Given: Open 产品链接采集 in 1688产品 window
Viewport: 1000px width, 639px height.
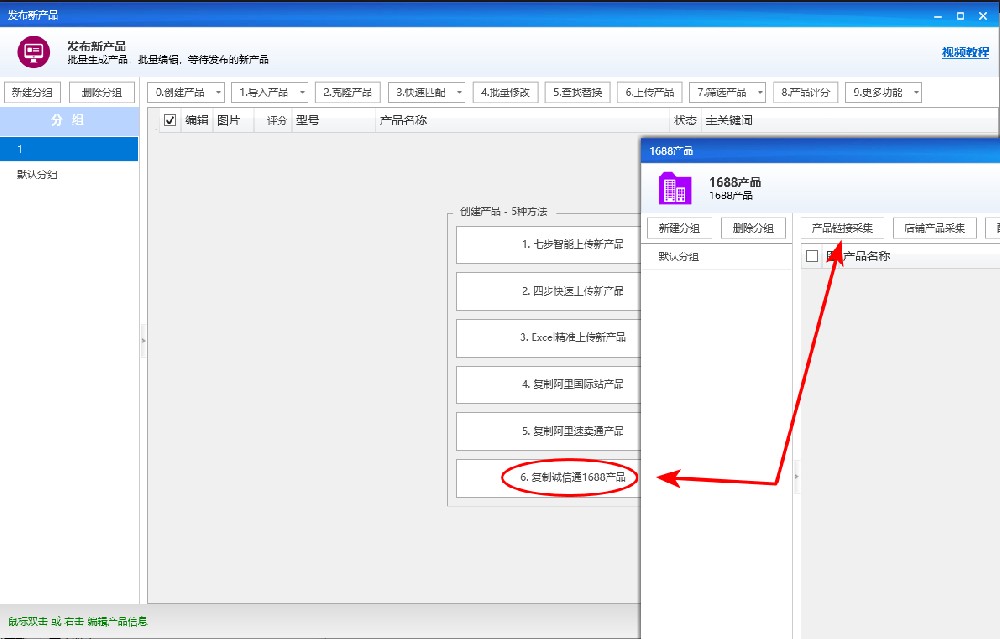Looking at the screenshot, I should 842,228.
